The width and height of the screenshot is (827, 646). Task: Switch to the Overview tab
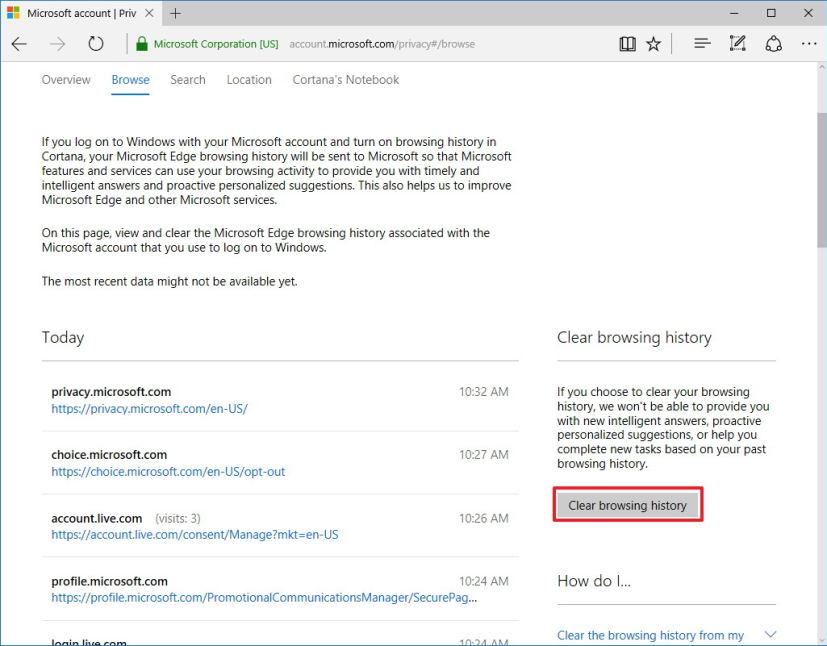(66, 80)
